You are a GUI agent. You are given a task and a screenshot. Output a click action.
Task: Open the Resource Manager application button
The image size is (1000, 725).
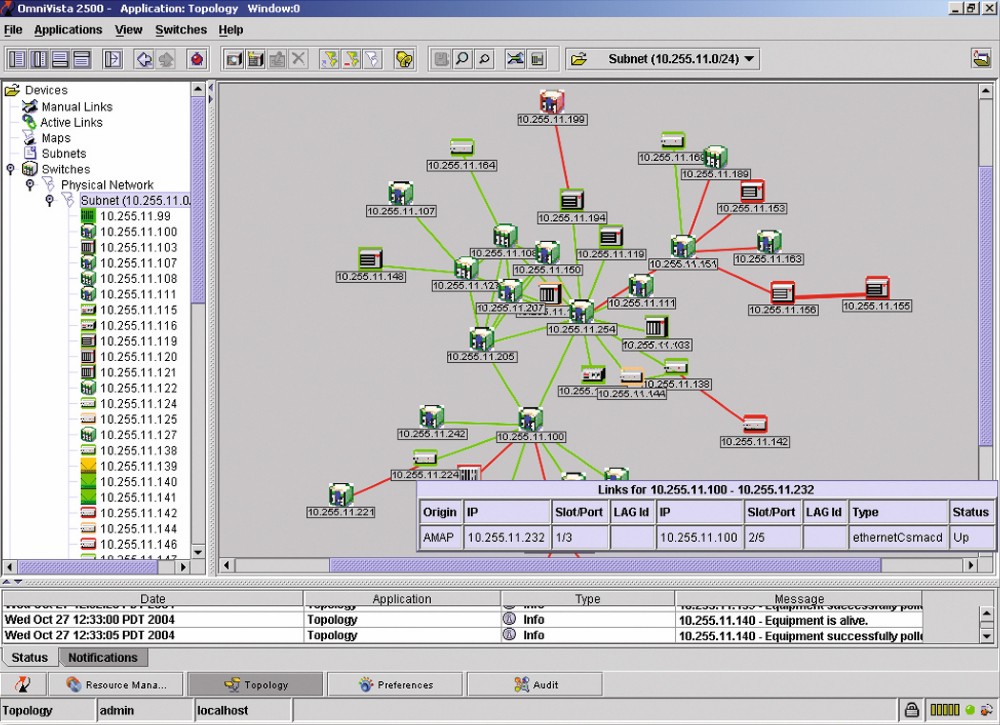point(116,685)
